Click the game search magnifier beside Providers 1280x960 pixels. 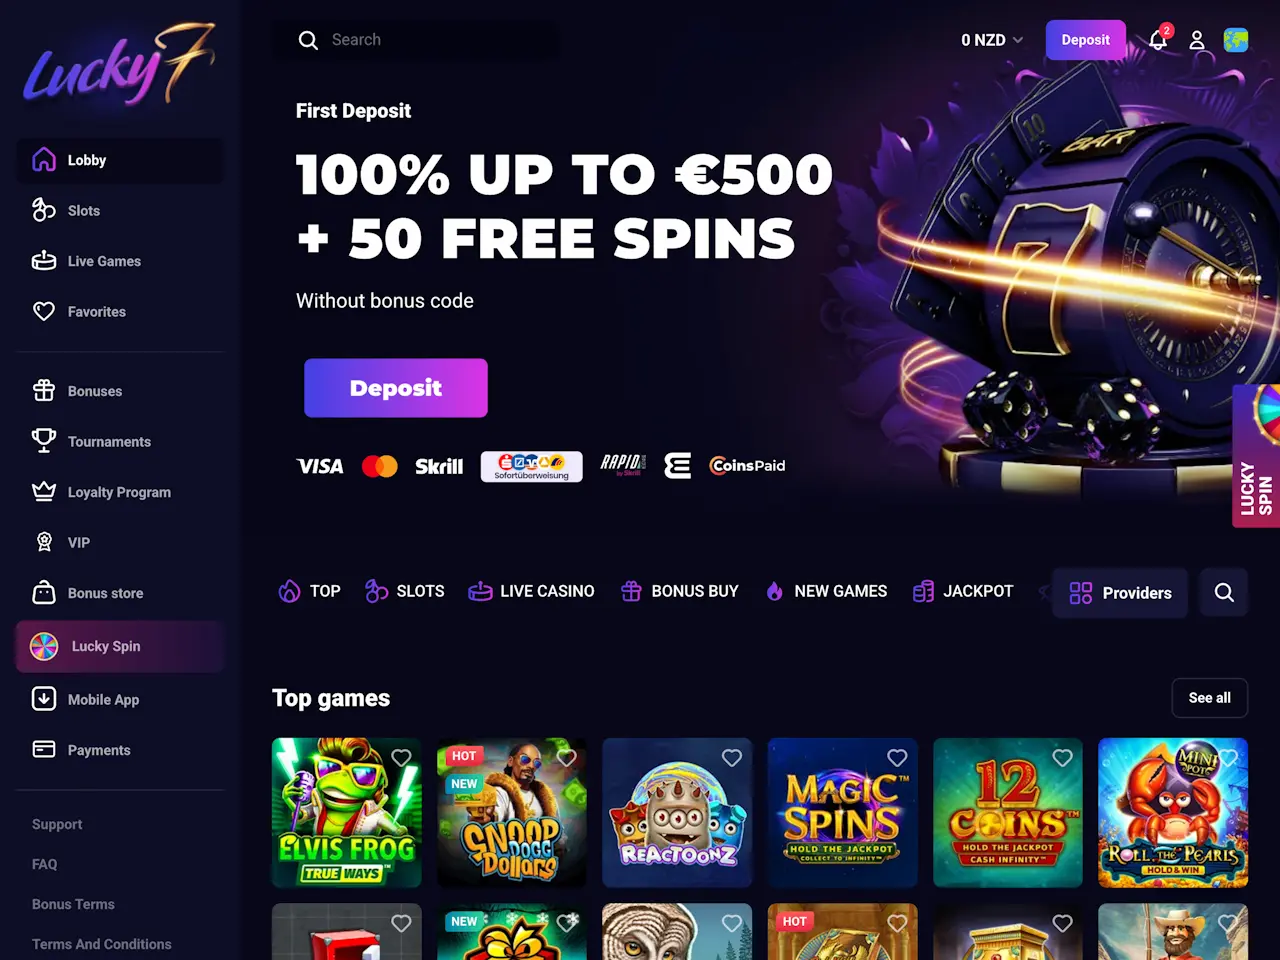[1224, 592]
